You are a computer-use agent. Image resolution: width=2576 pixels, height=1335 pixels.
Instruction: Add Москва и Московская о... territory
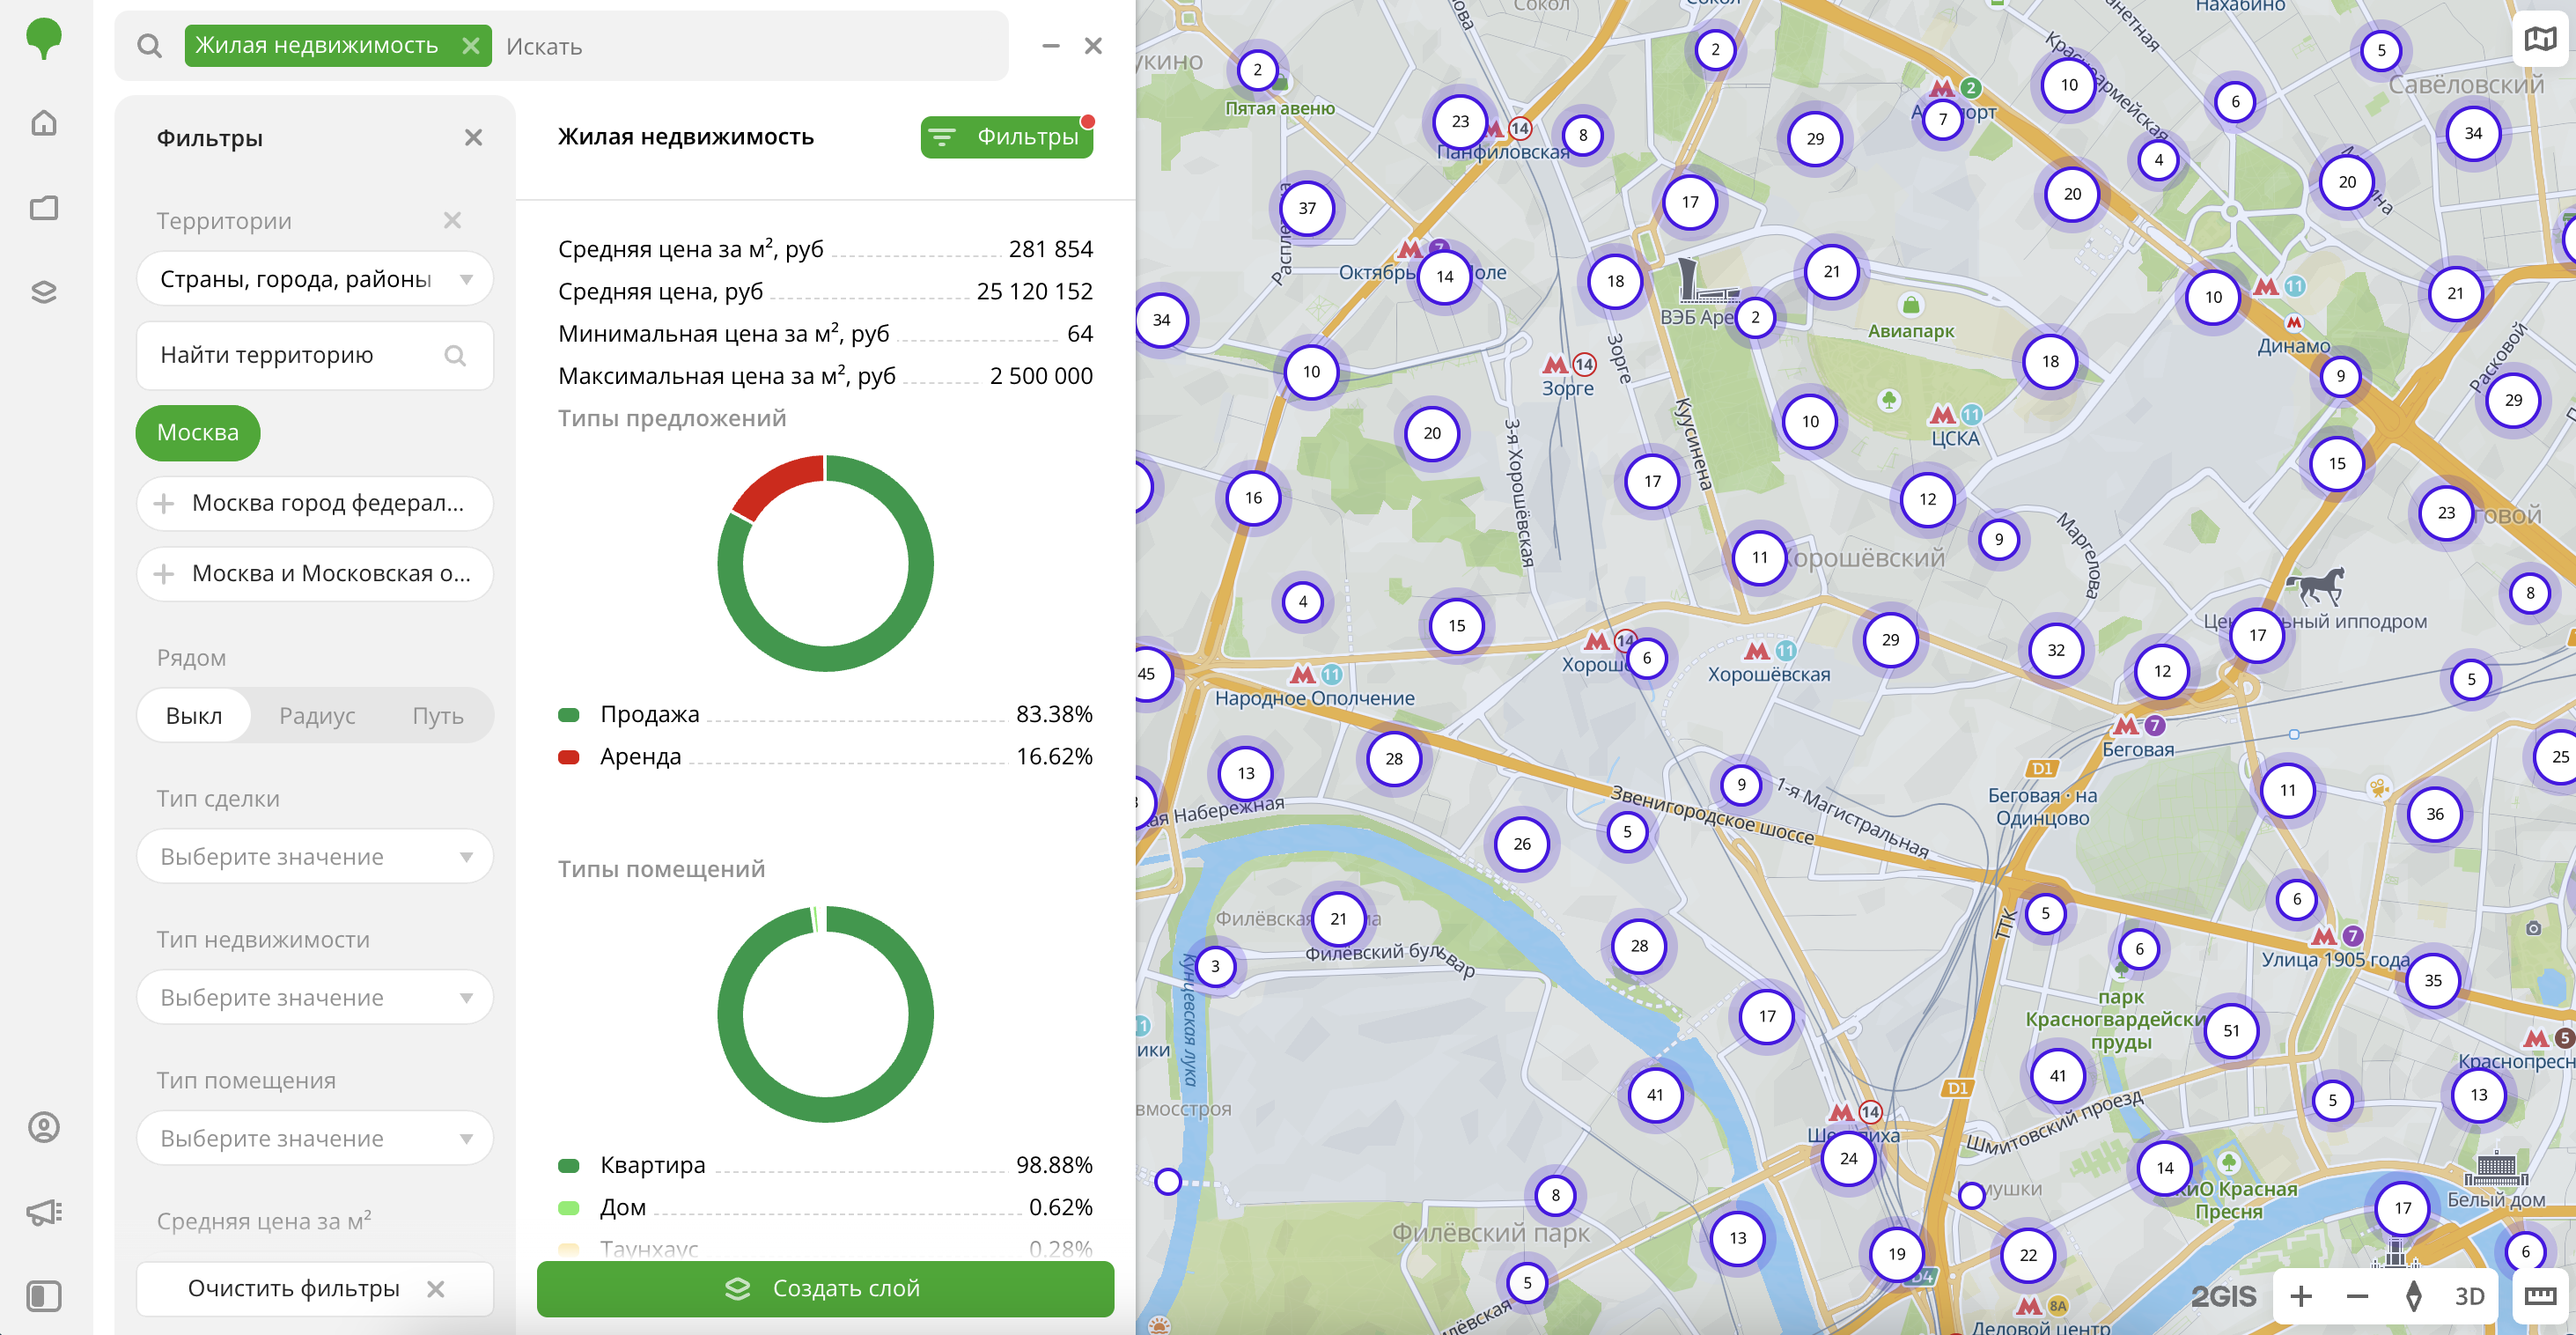[x=315, y=574]
